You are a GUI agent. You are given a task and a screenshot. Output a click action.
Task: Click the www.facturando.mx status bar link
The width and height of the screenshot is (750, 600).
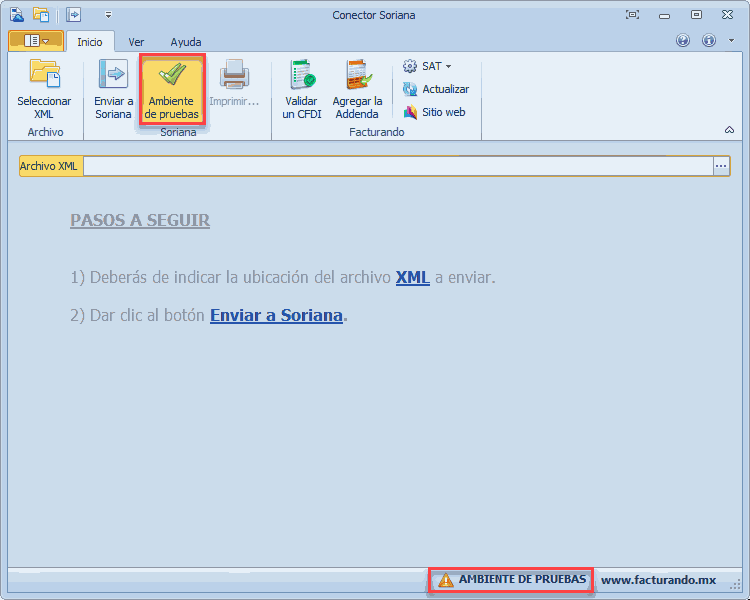point(658,580)
